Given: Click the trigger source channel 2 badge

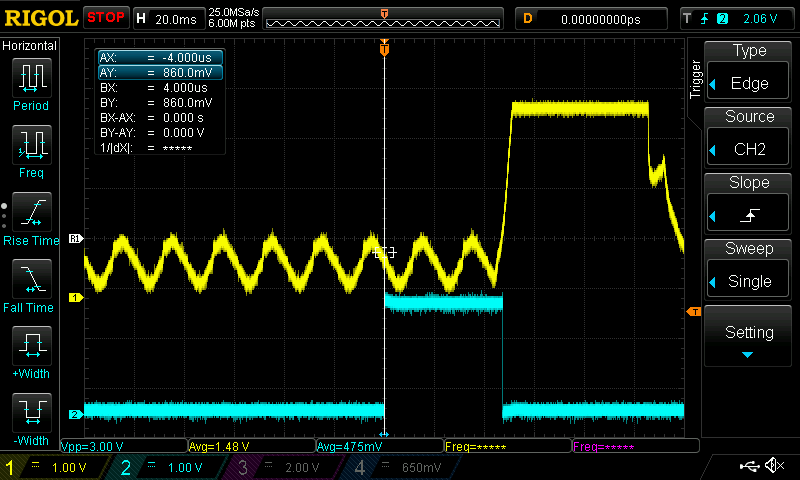Looking at the screenshot, I should click(722, 19).
